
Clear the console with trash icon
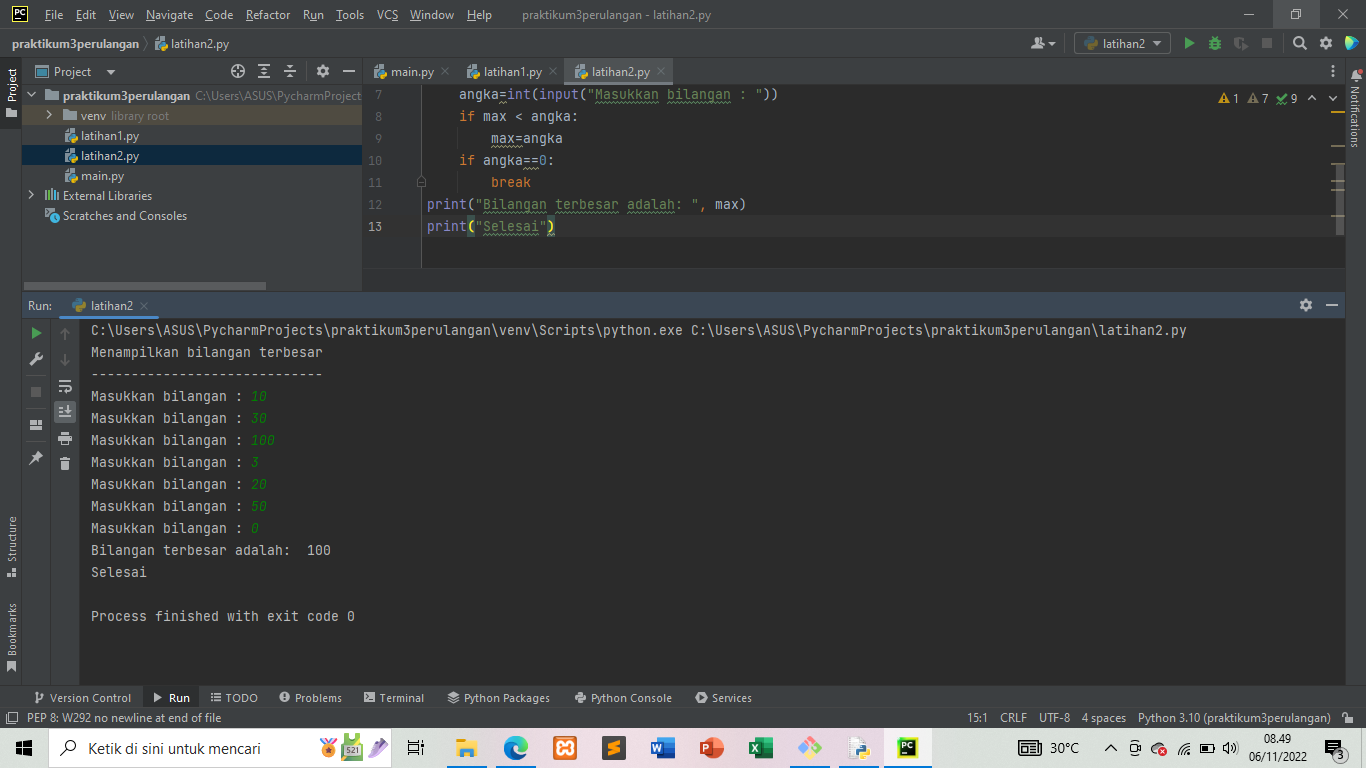[x=65, y=460]
